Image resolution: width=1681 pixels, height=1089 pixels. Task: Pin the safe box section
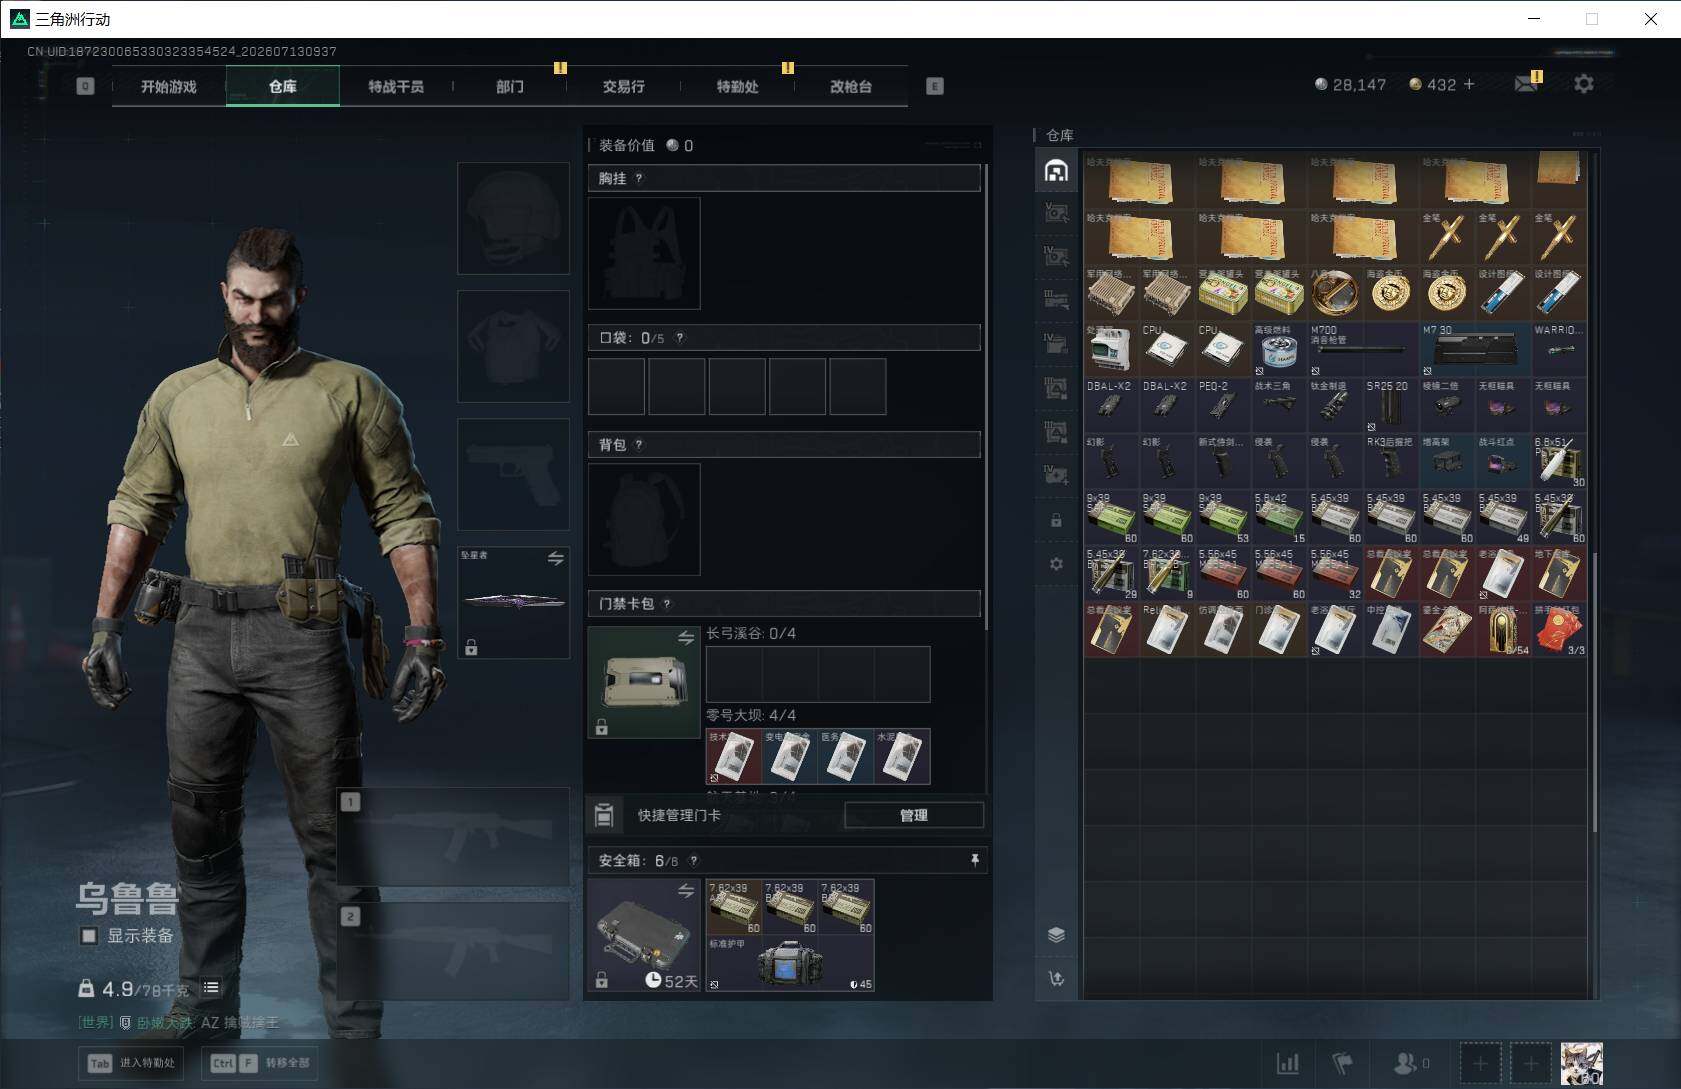point(975,860)
